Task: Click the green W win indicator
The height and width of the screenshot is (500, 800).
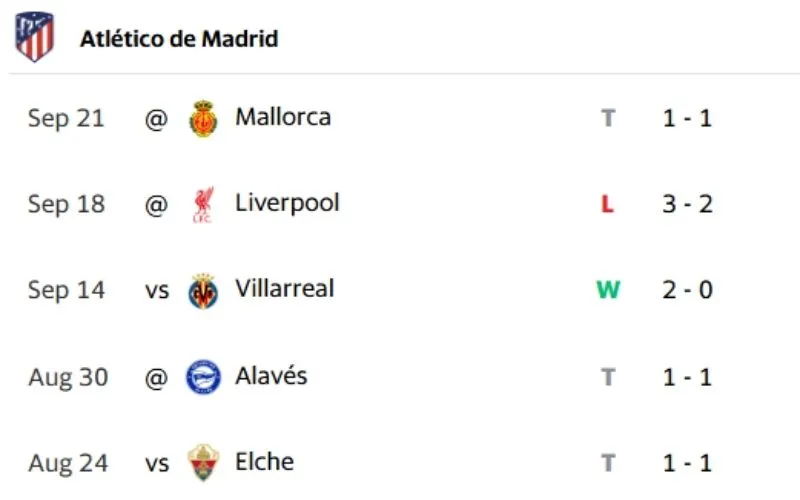Action: coord(608,291)
